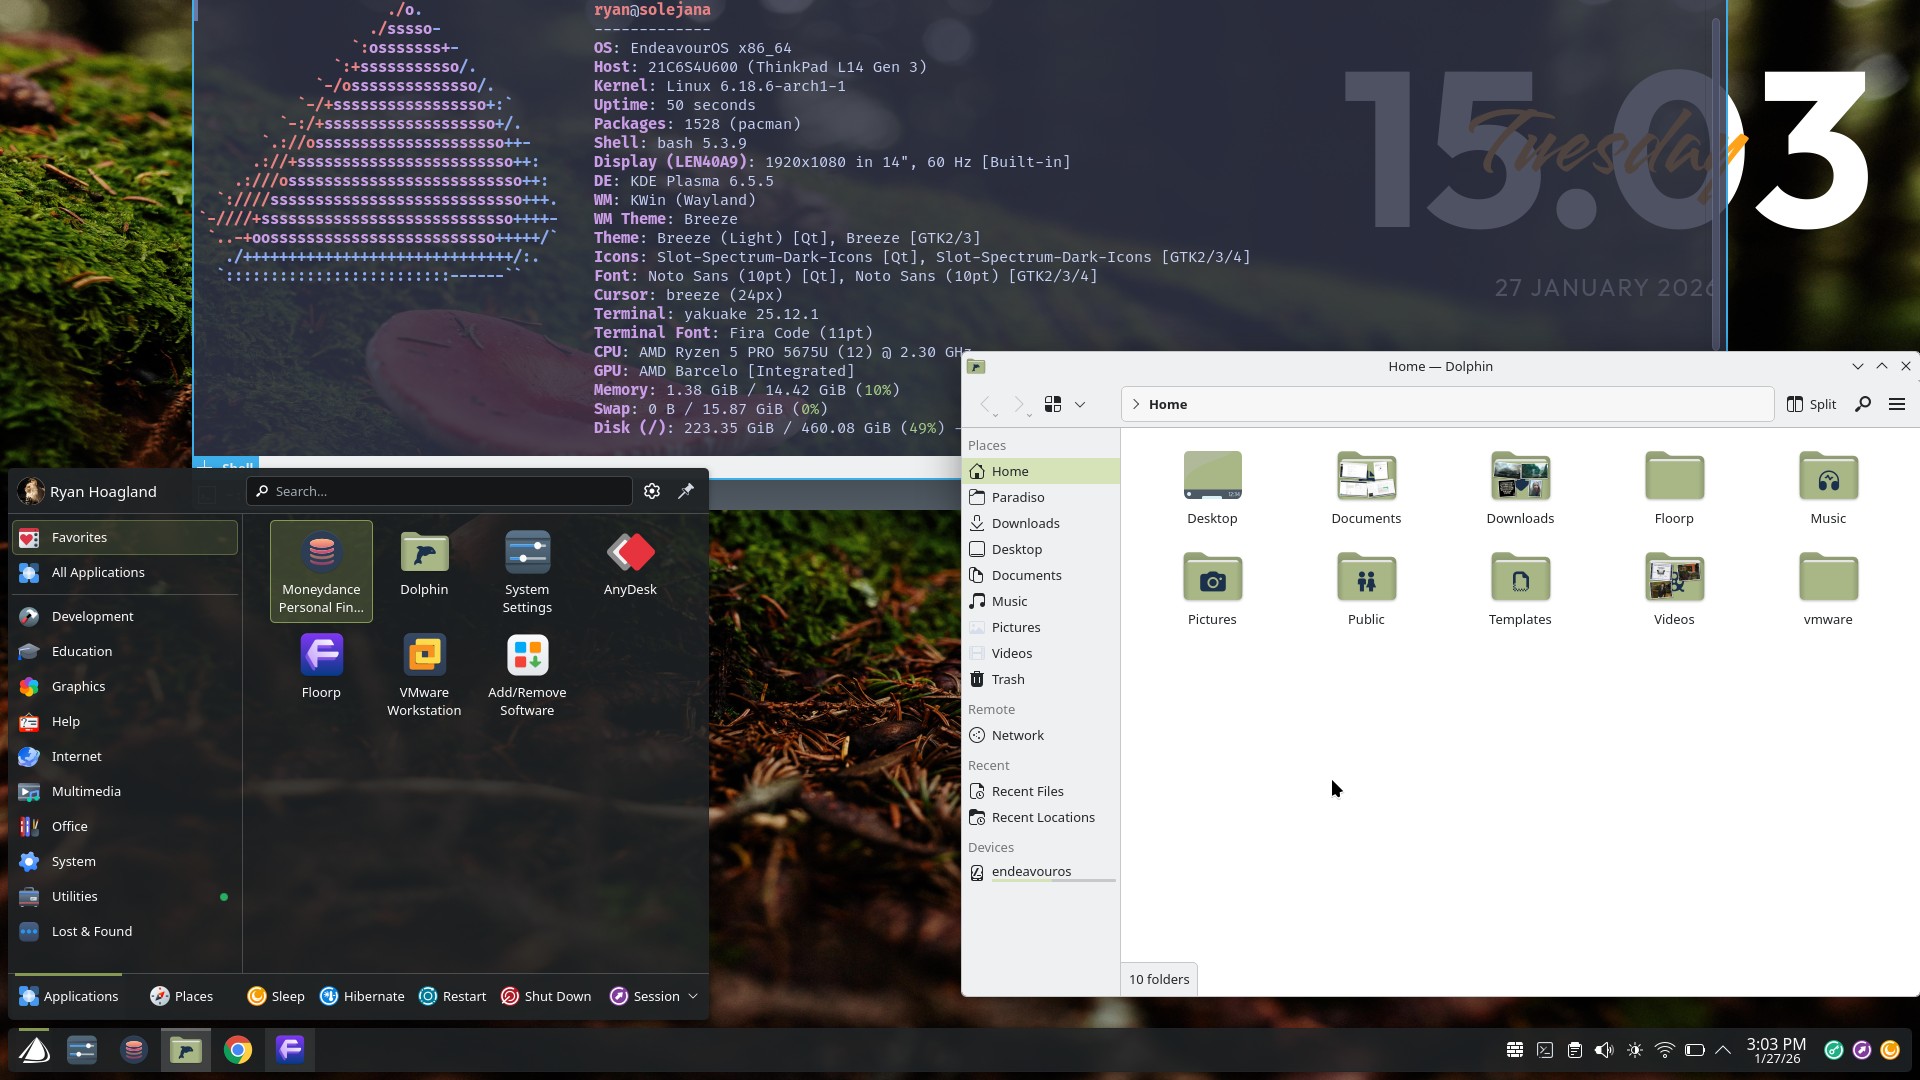This screenshot has width=1920, height=1080.
Task: Switch to the Places tab in launcher
Action: point(182,996)
